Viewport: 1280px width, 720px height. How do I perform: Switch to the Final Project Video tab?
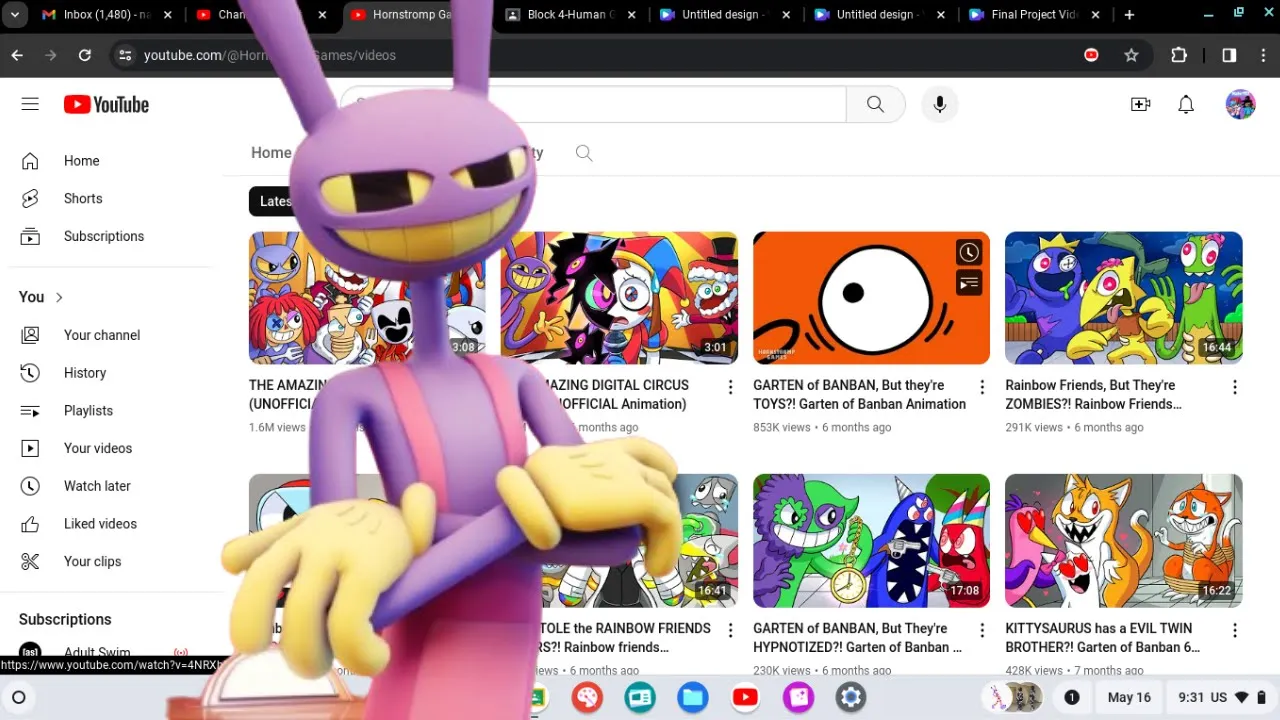[x=1034, y=15]
